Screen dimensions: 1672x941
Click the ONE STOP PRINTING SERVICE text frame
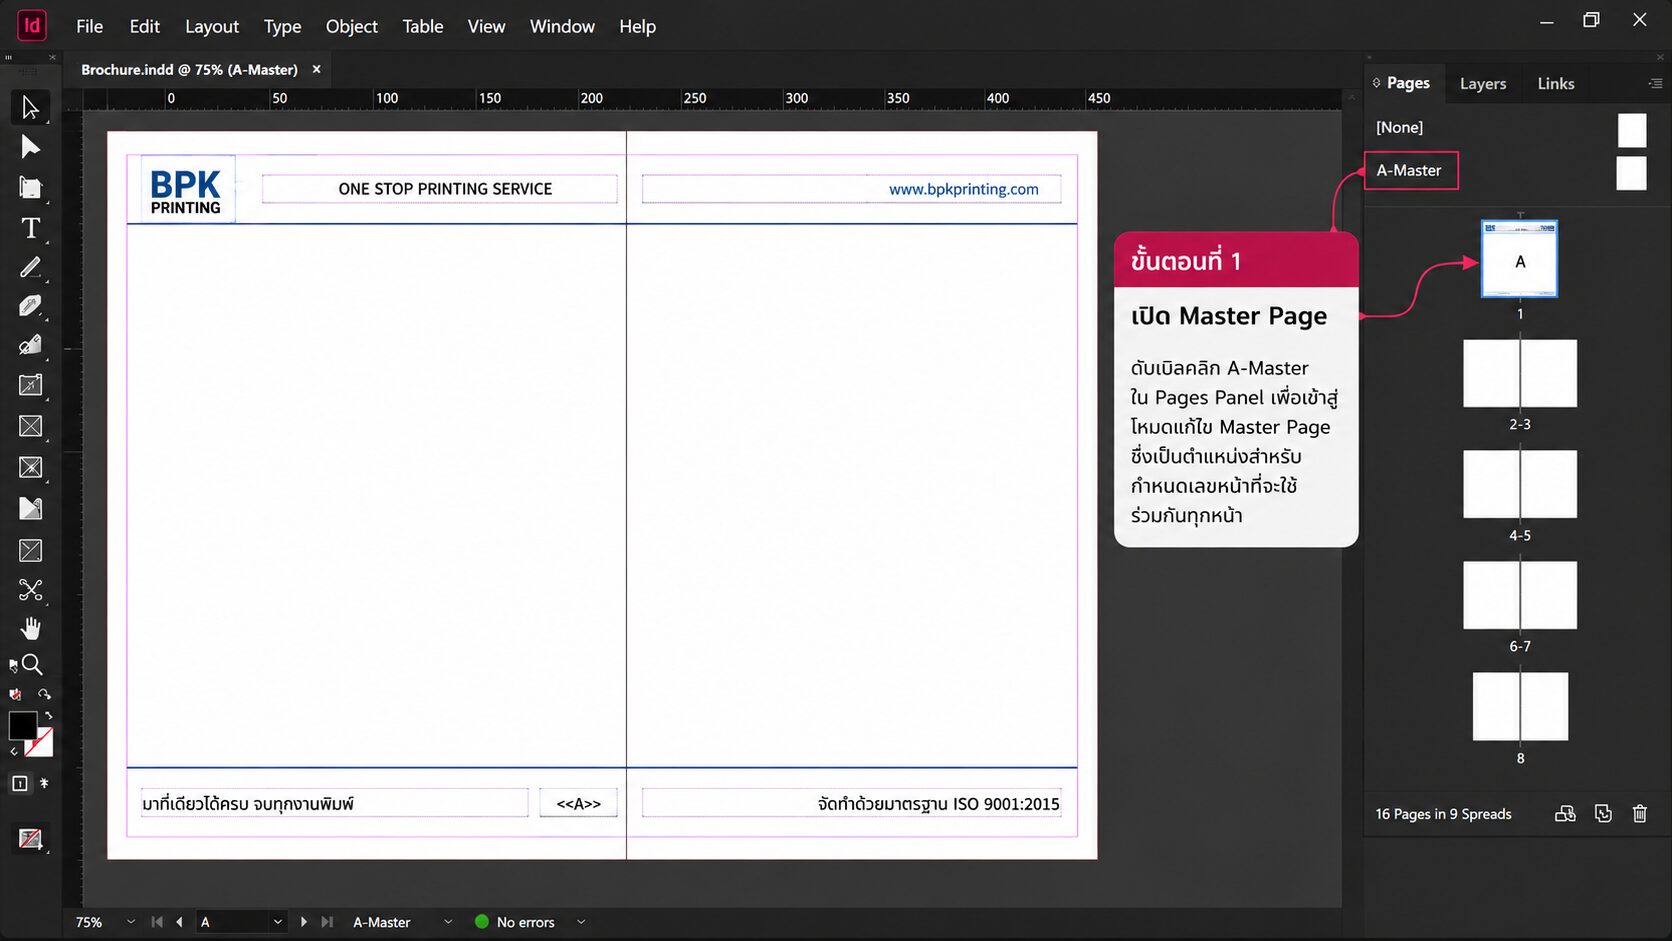440,189
